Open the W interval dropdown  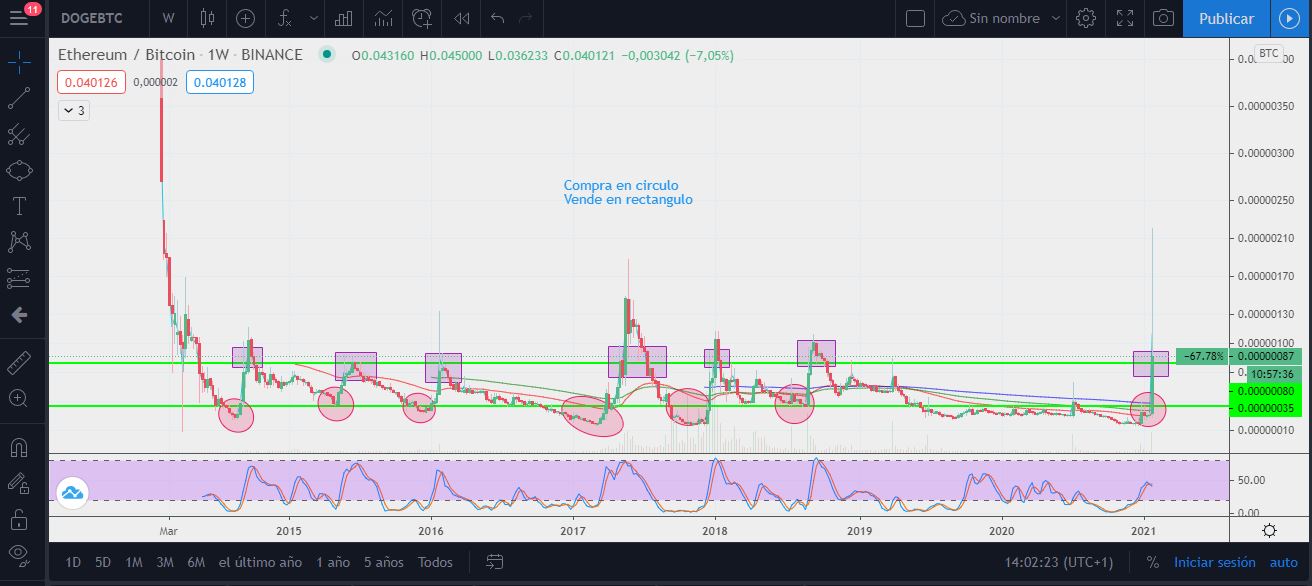click(168, 18)
